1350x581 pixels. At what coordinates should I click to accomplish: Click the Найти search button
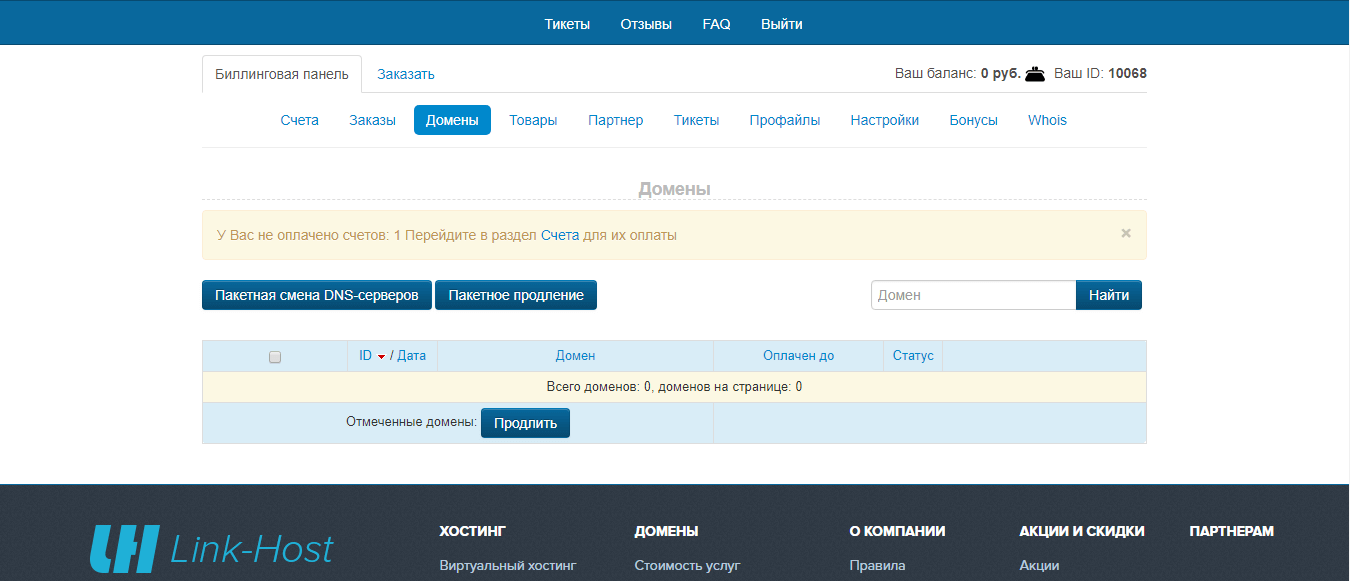tap(1108, 295)
